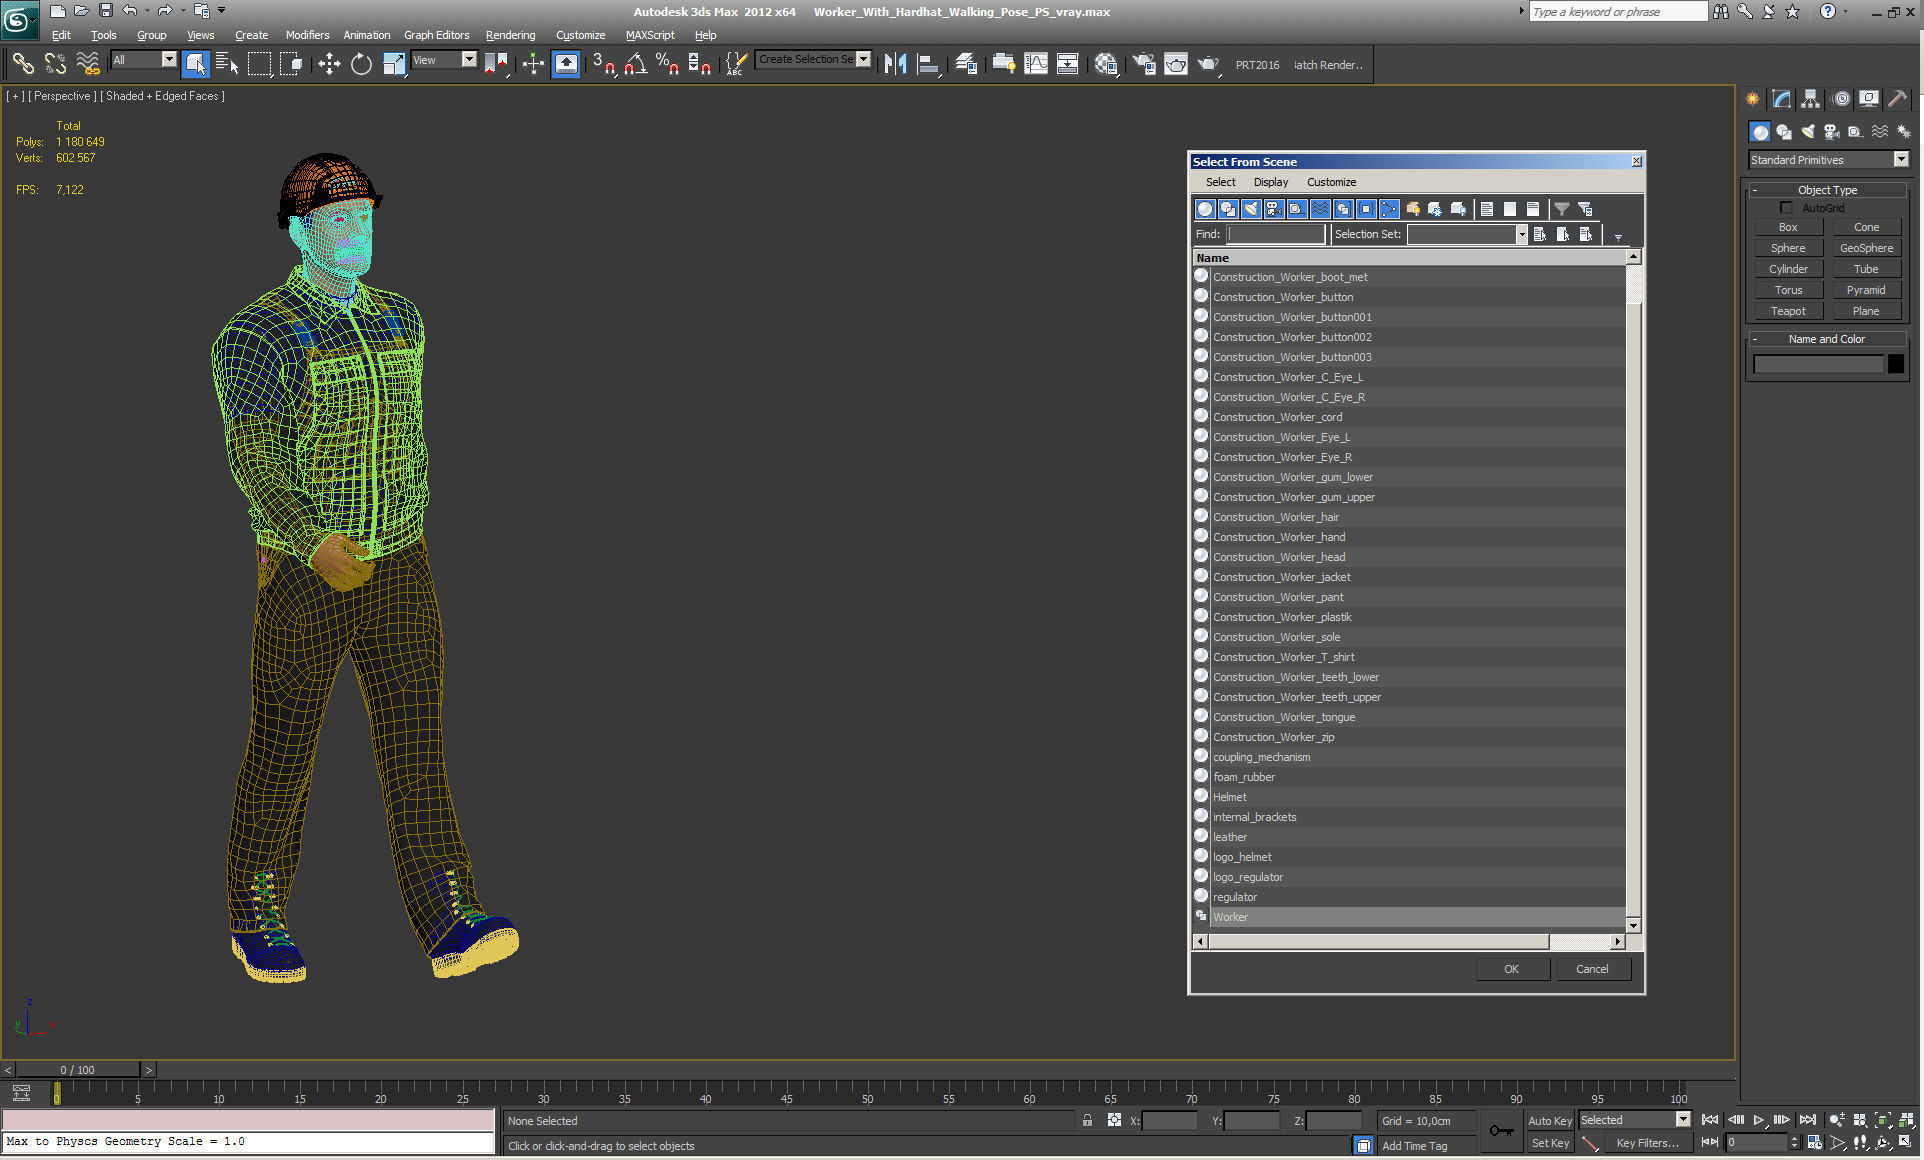Open the selection filter 'All' dropdown
1924x1160 pixels.
(x=169, y=60)
